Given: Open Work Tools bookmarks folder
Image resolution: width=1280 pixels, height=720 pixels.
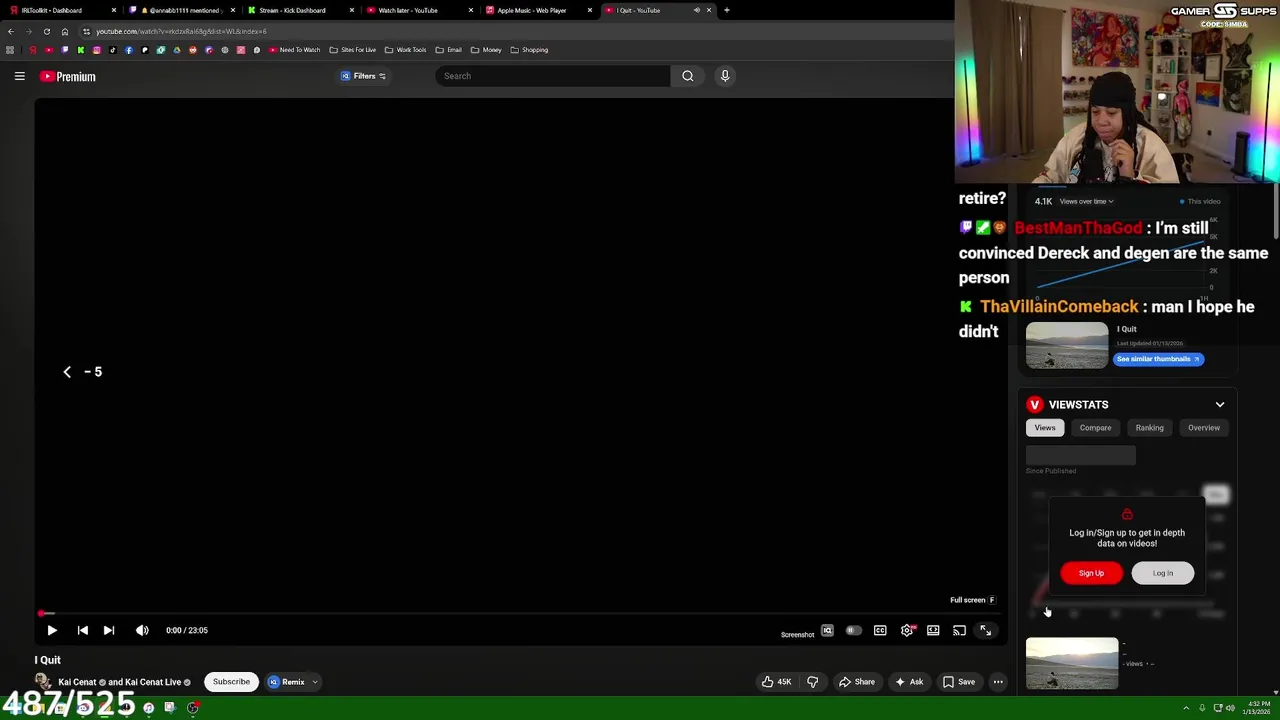Looking at the screenshot, I should tap(406, 50).
